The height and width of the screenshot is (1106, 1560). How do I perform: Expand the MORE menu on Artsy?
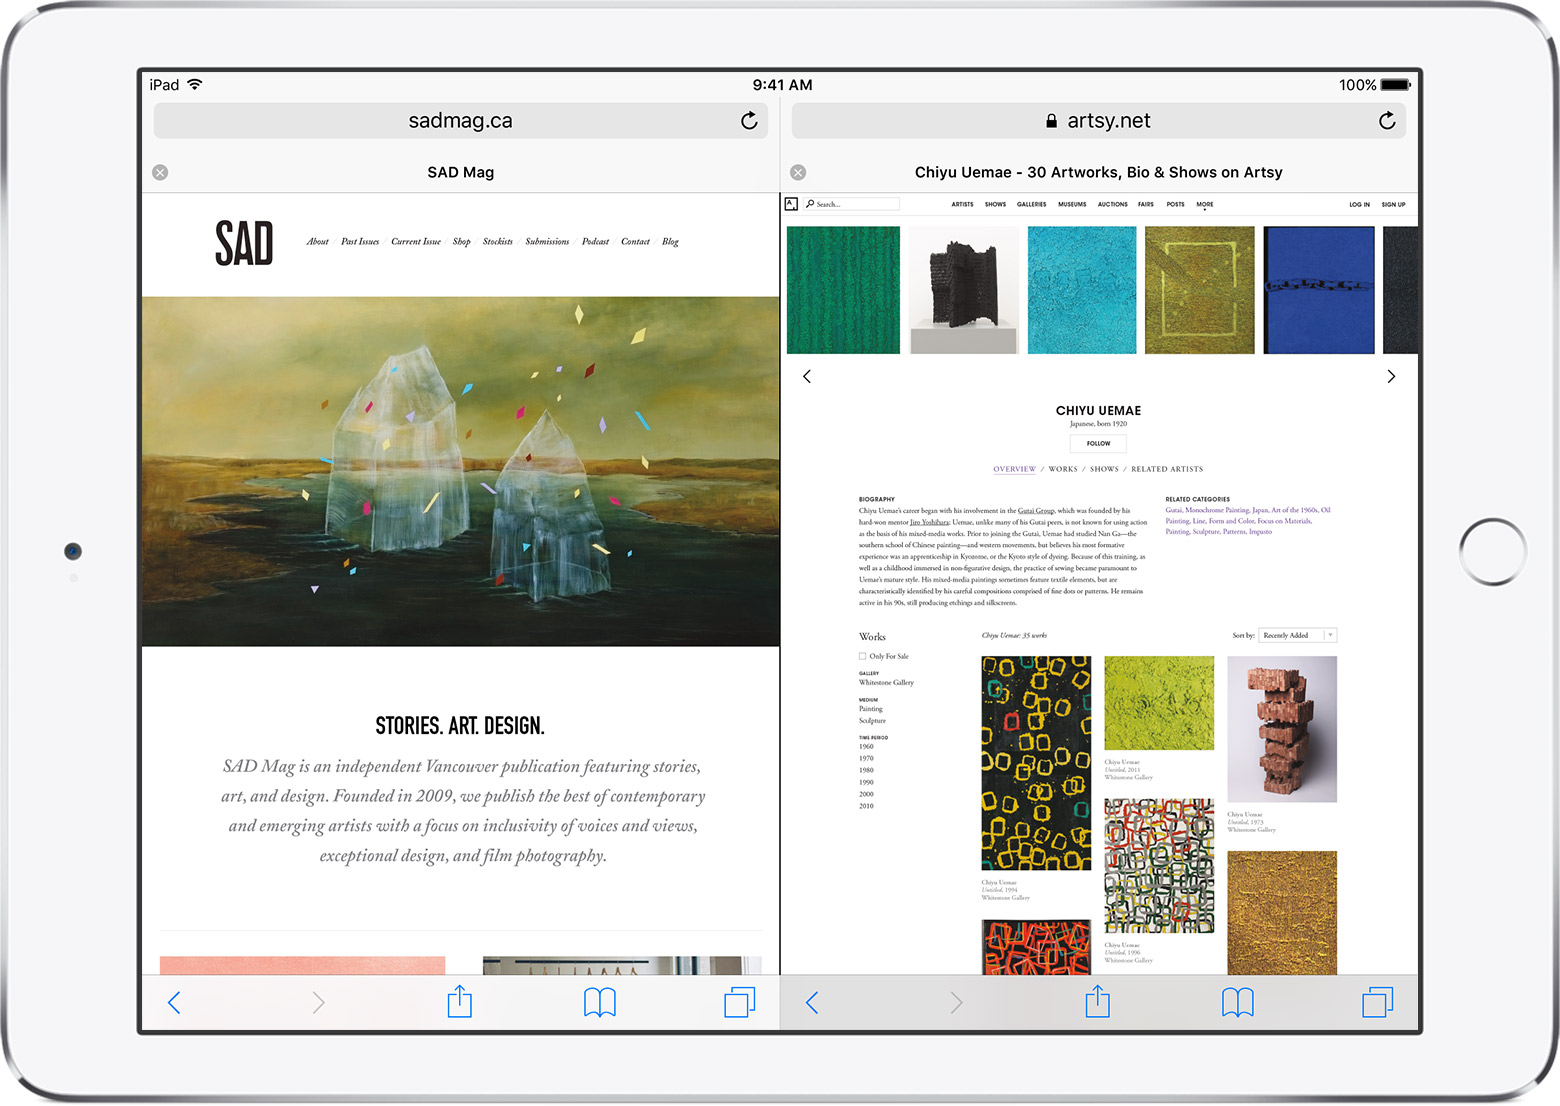click(1204, 204)
